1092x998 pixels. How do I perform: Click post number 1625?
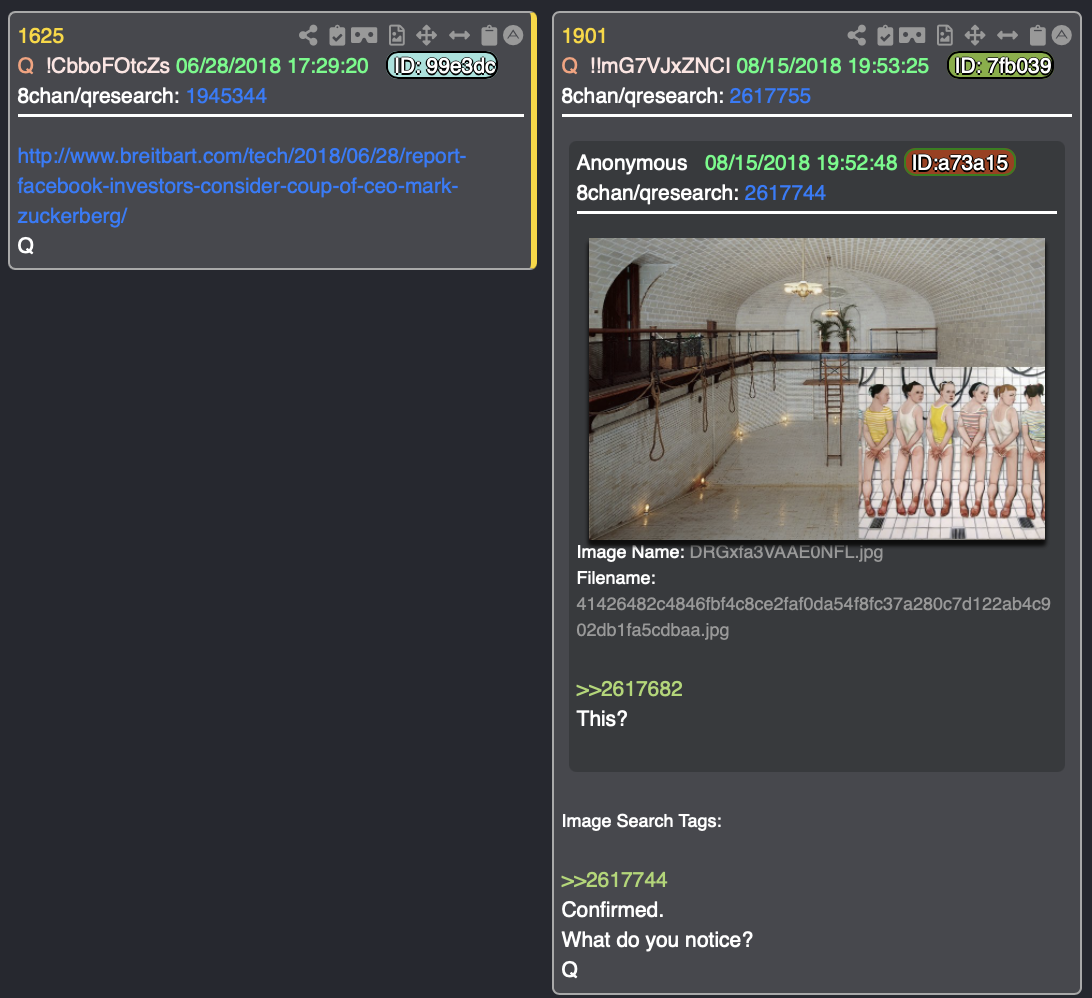40,36
